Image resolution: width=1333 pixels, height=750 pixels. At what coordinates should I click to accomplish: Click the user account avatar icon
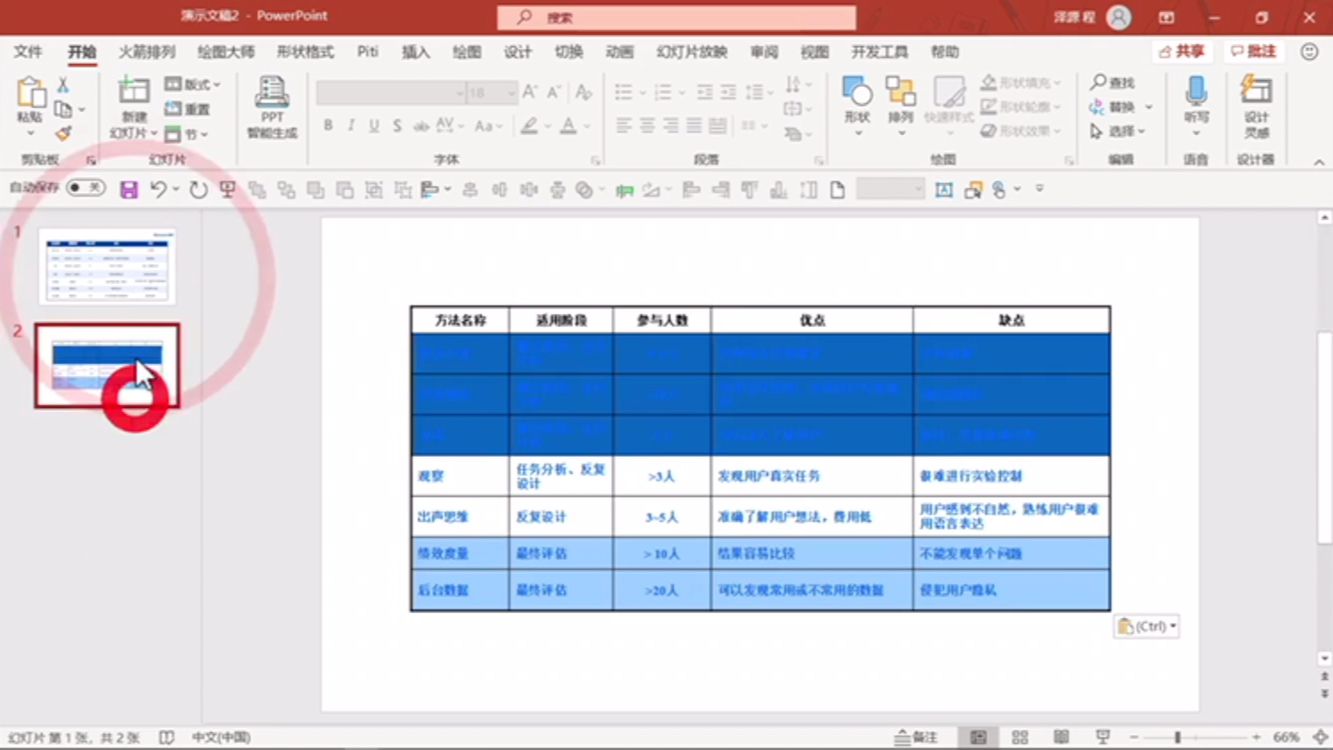point(1119,17)
